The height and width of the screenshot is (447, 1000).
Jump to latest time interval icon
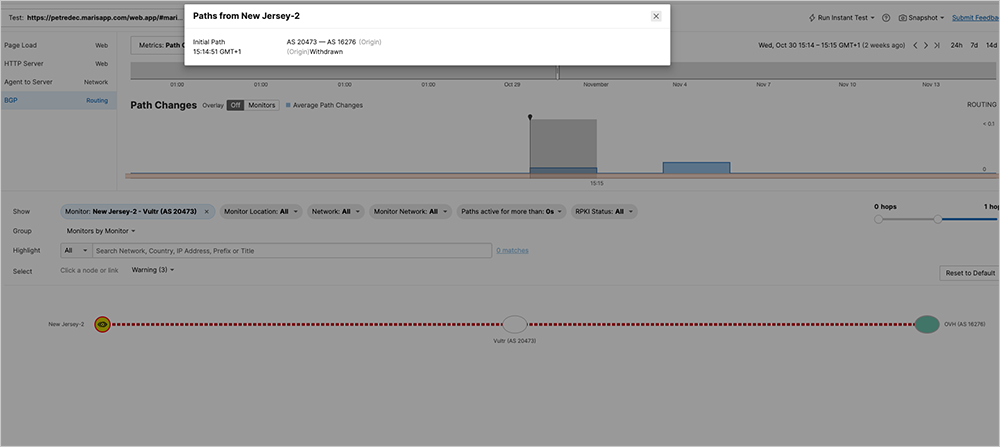coord(937,45)
